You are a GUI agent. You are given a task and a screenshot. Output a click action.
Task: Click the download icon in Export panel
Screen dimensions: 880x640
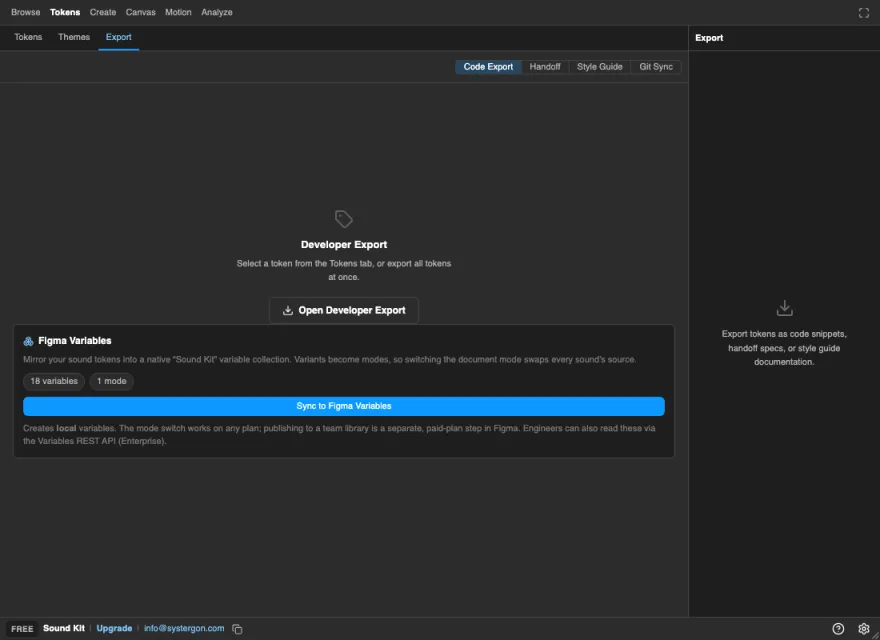tap(784, 308)
